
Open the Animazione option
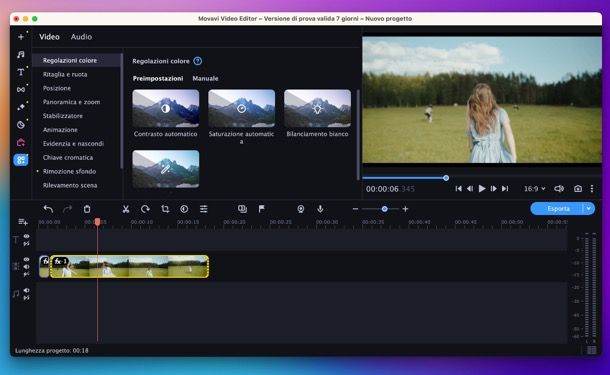[x=60, y=130]
